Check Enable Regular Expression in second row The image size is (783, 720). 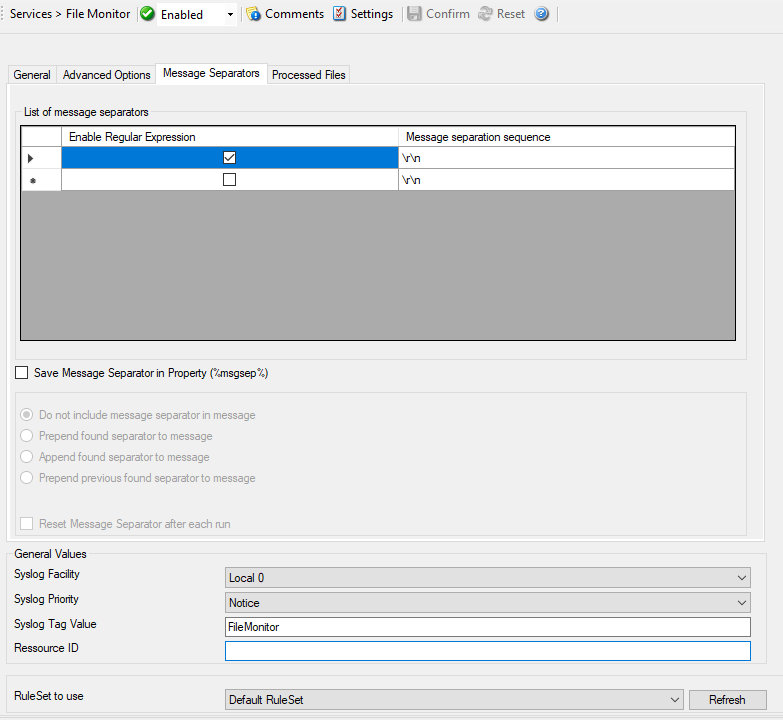pyautogui.click(x=230, y=180)
